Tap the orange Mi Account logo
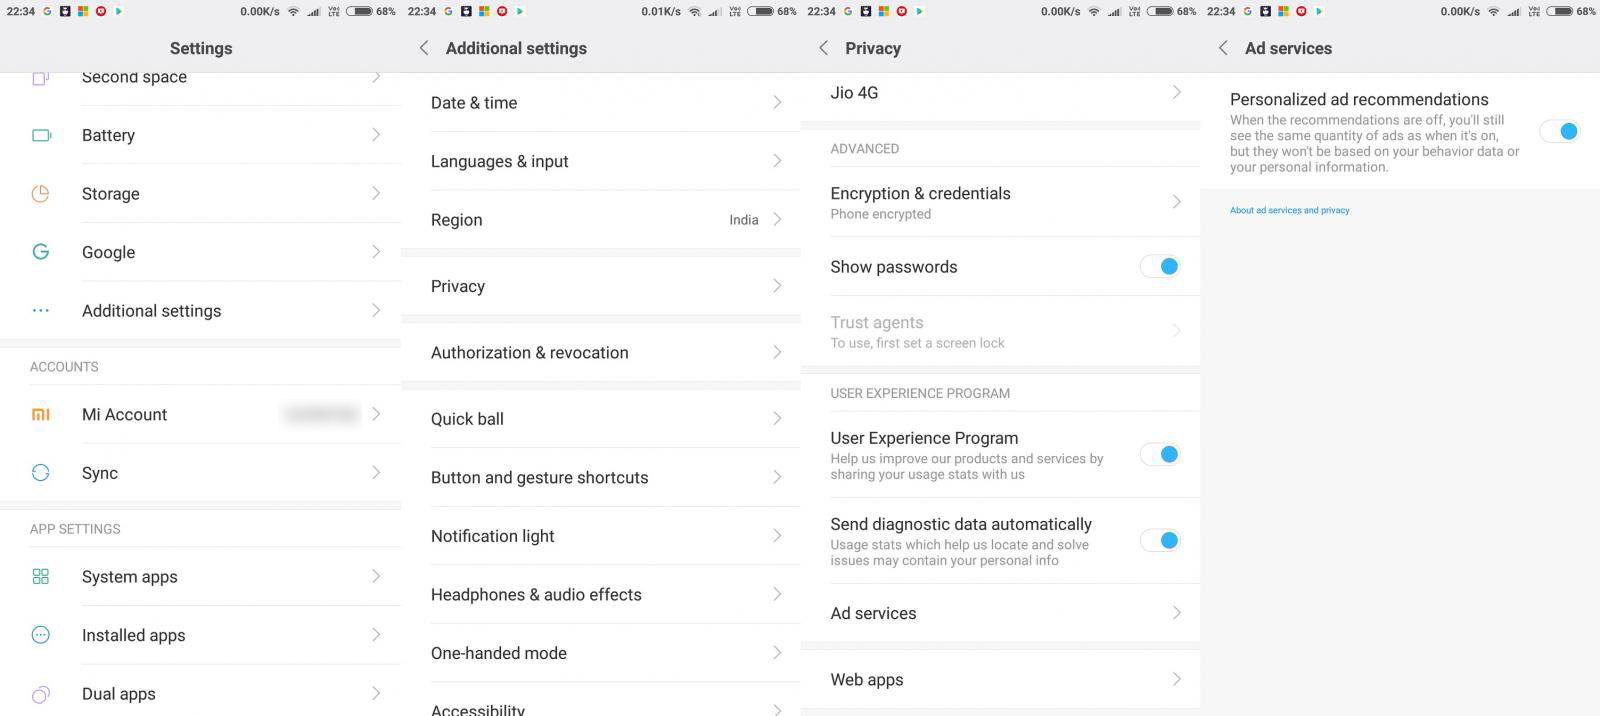 coord(41,414)
